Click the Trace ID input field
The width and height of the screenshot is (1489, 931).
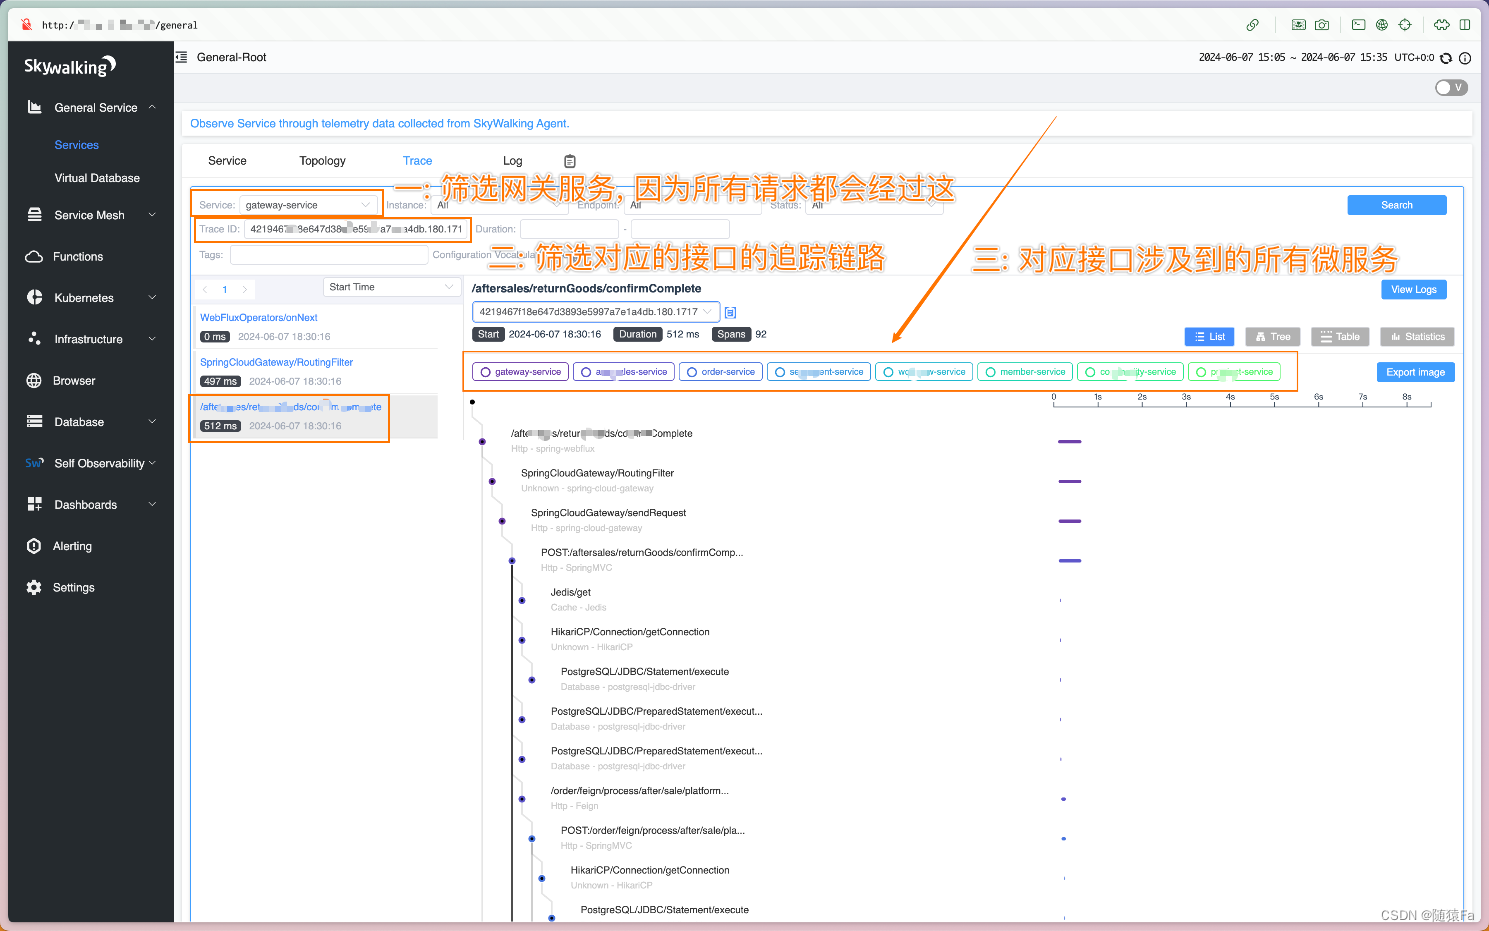tap(356, 229)
